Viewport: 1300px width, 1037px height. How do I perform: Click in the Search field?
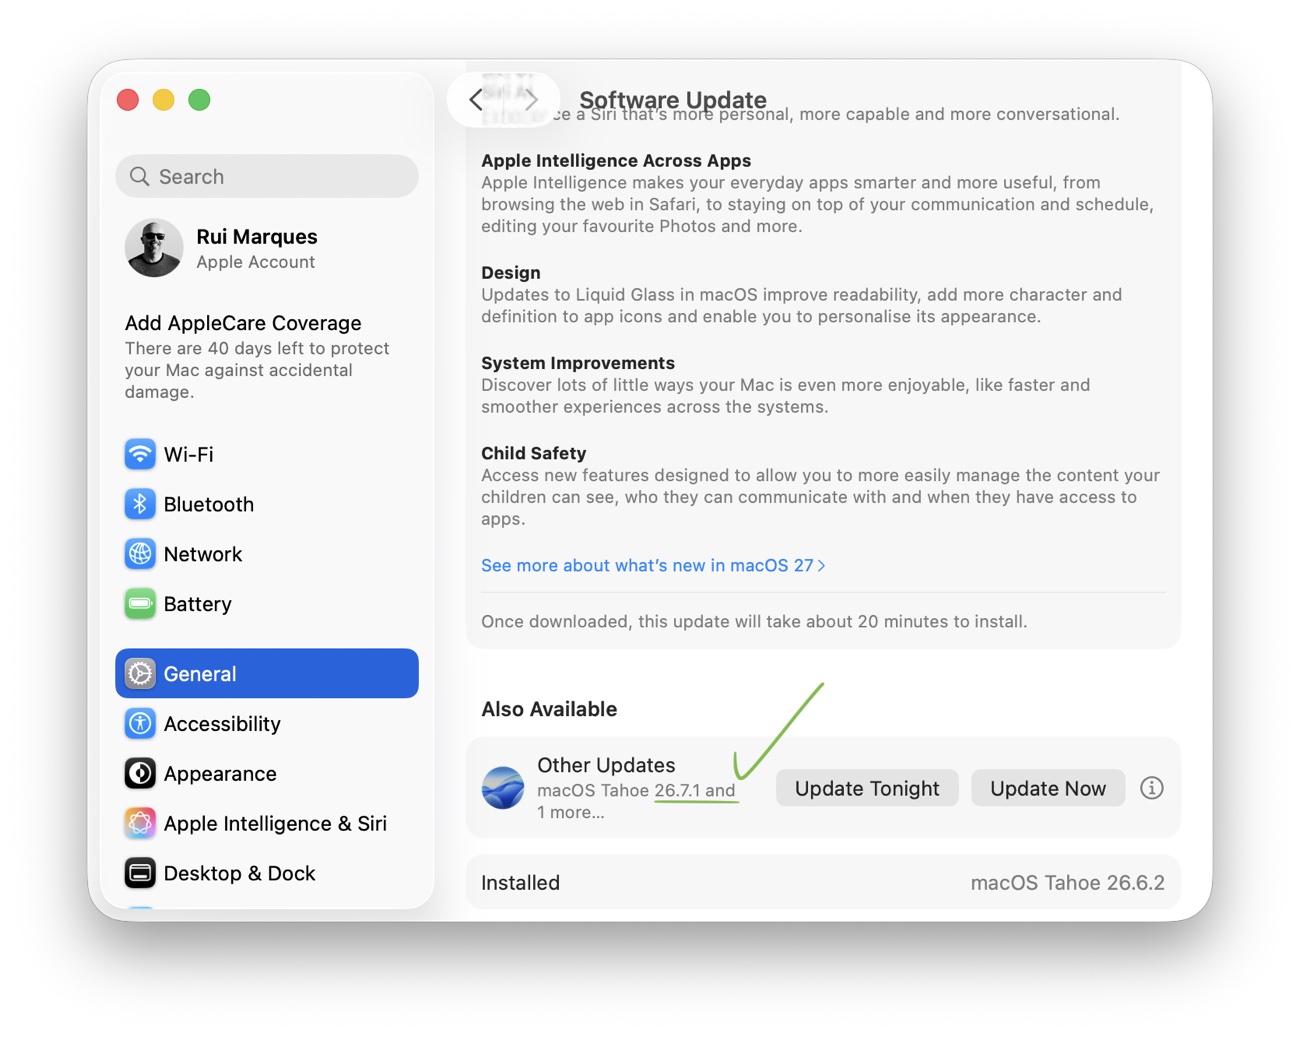click(x=267, y=176)
